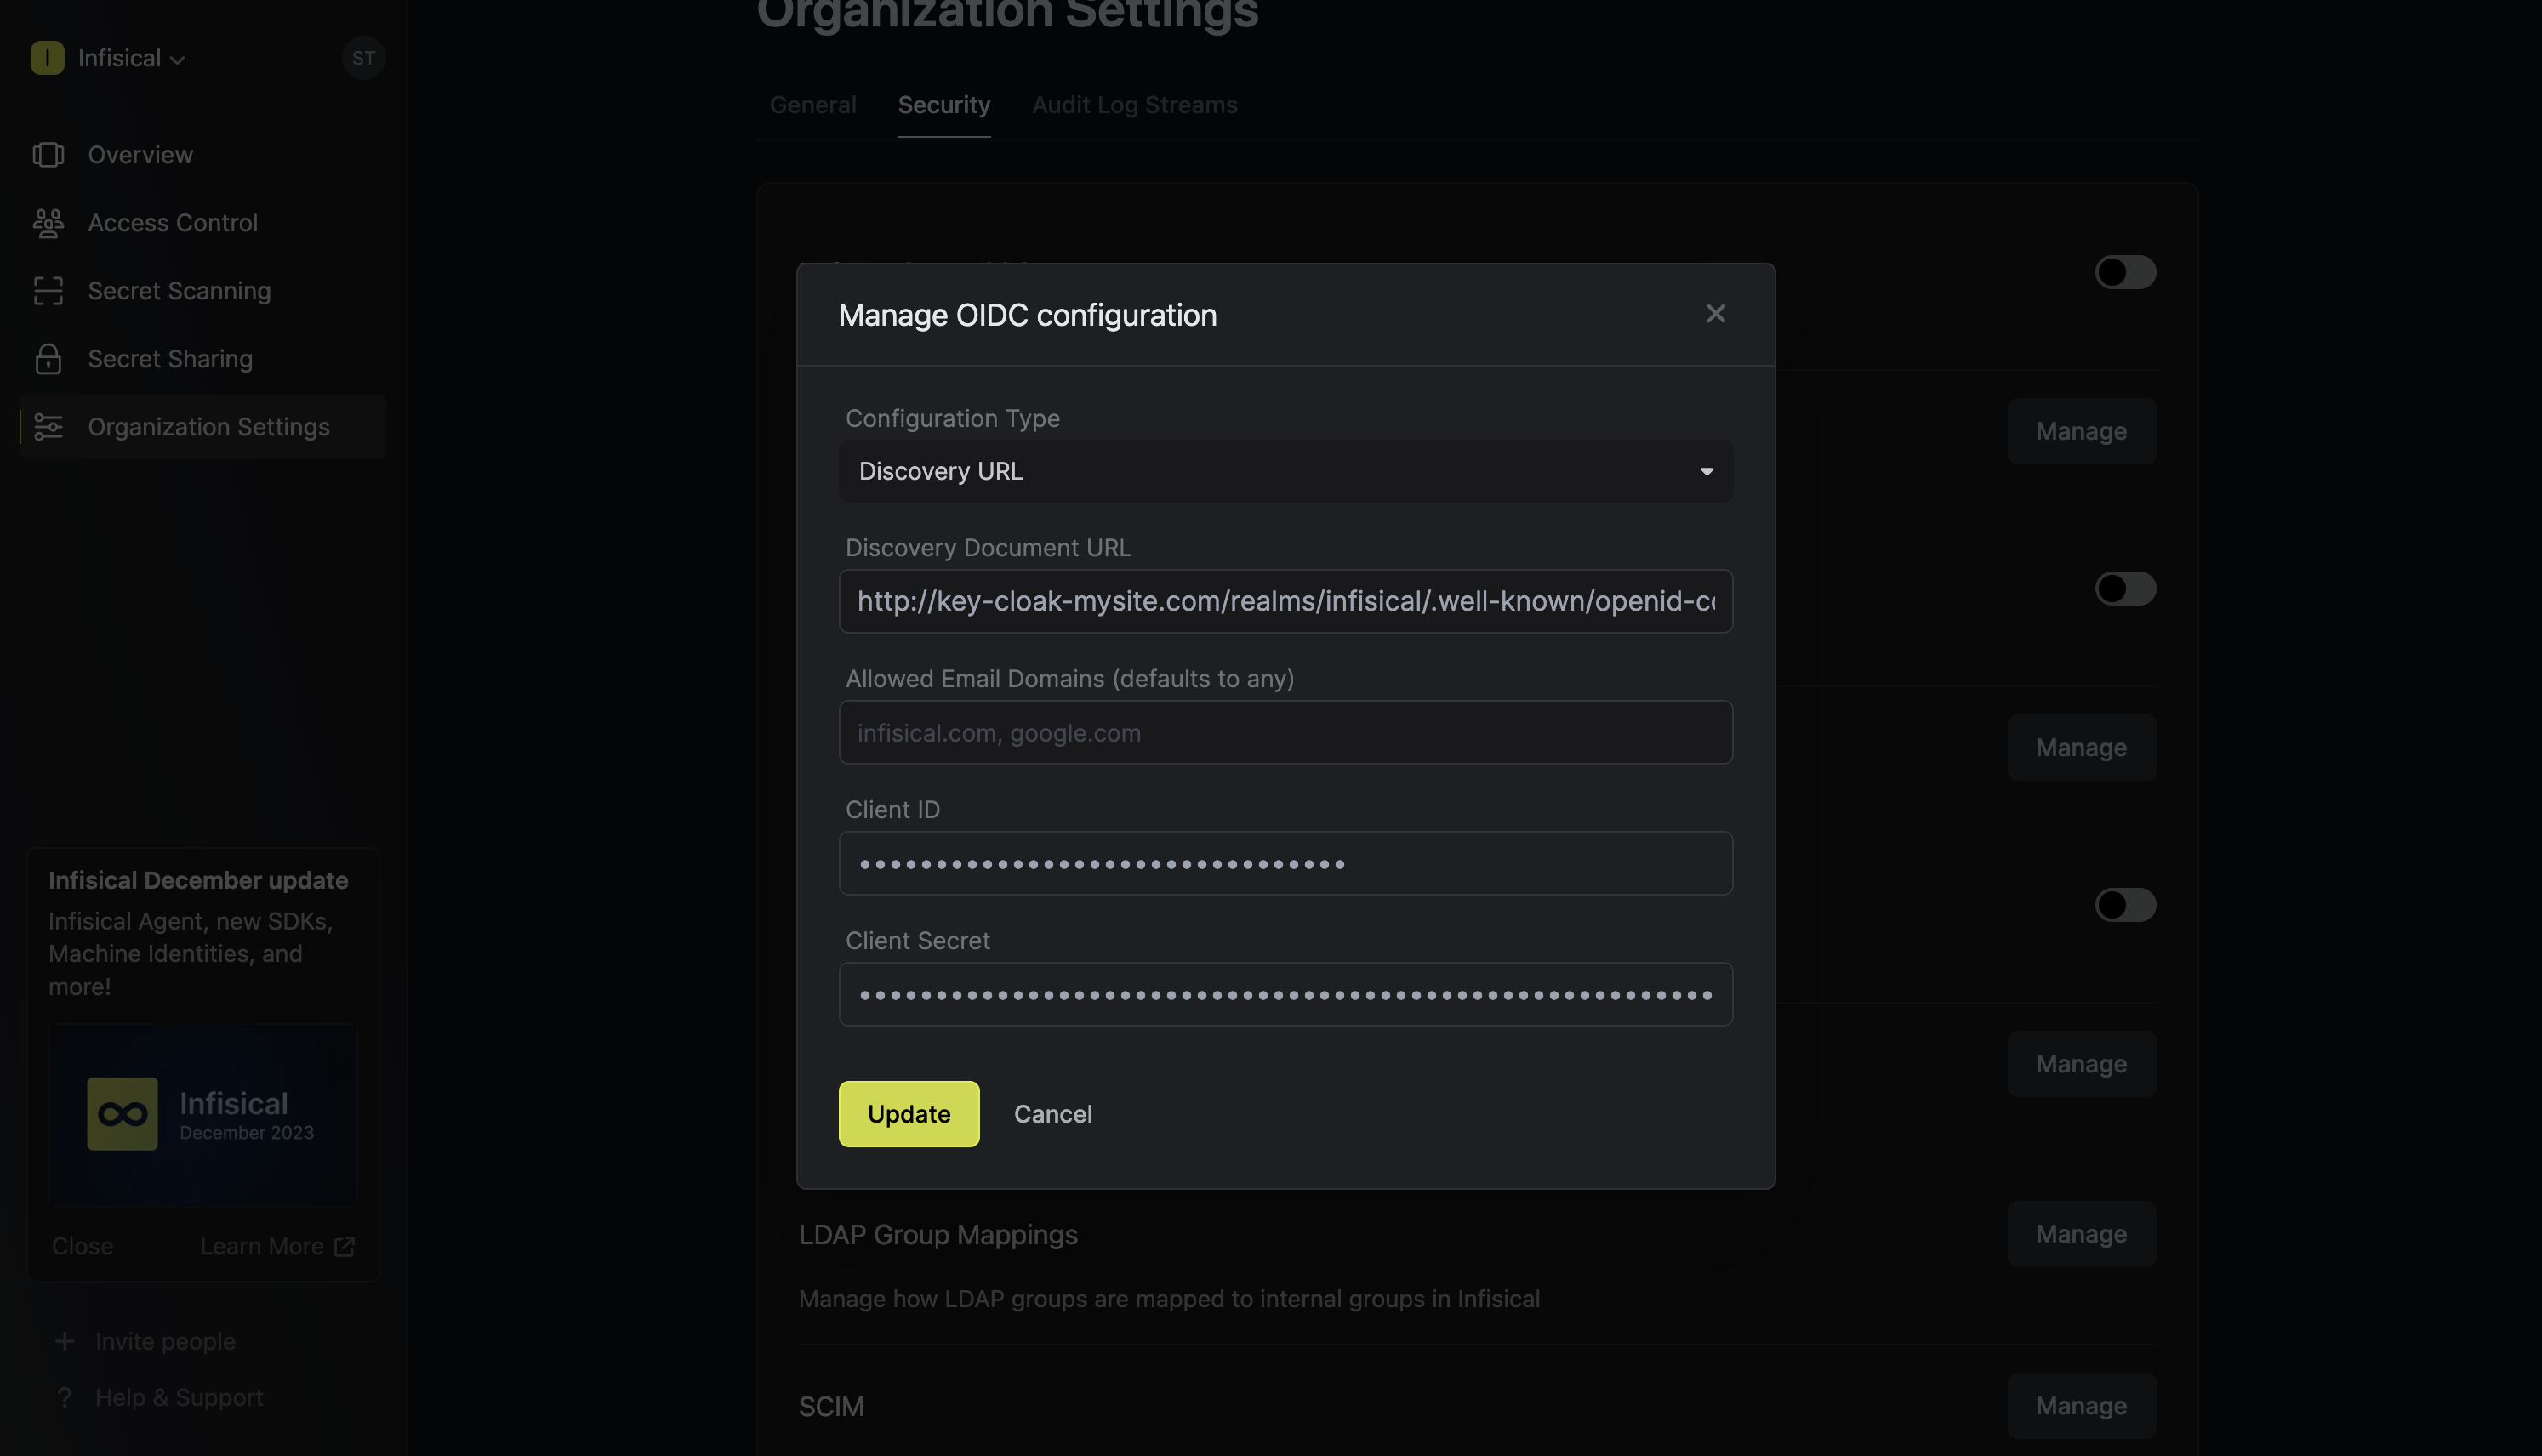The width and height of the screenshot is (2542, 1456).
Task: Click the Infisical organization logo icon
Action: click(47, 58)
